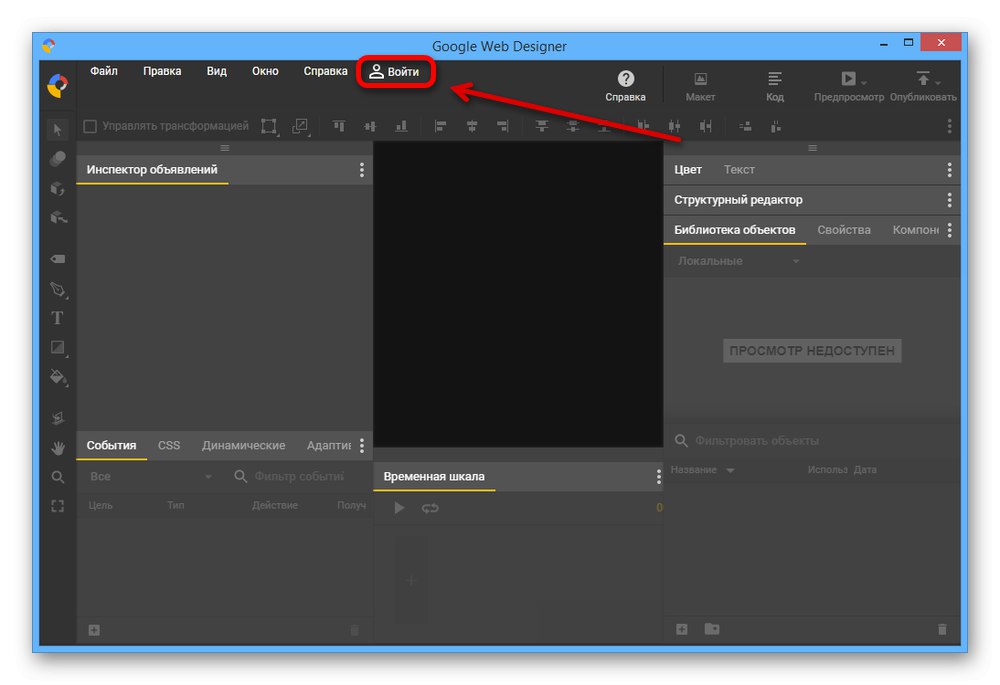The height and width of the screenshot is (685, 1000).
Task: Select the Zoom magnifier tool
Action: click(58, 477)
